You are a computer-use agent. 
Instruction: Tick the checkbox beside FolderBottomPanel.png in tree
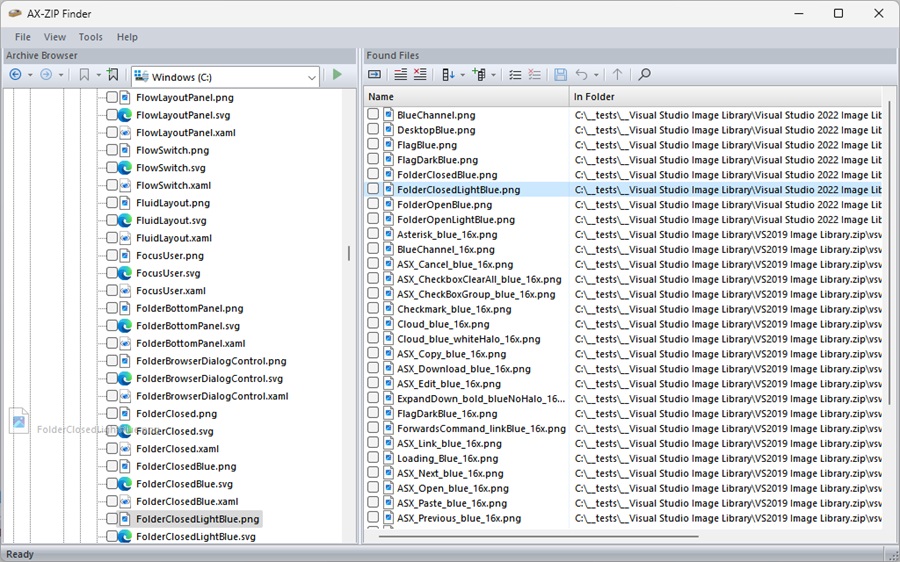pyautogui.click(x=112, y=308)
